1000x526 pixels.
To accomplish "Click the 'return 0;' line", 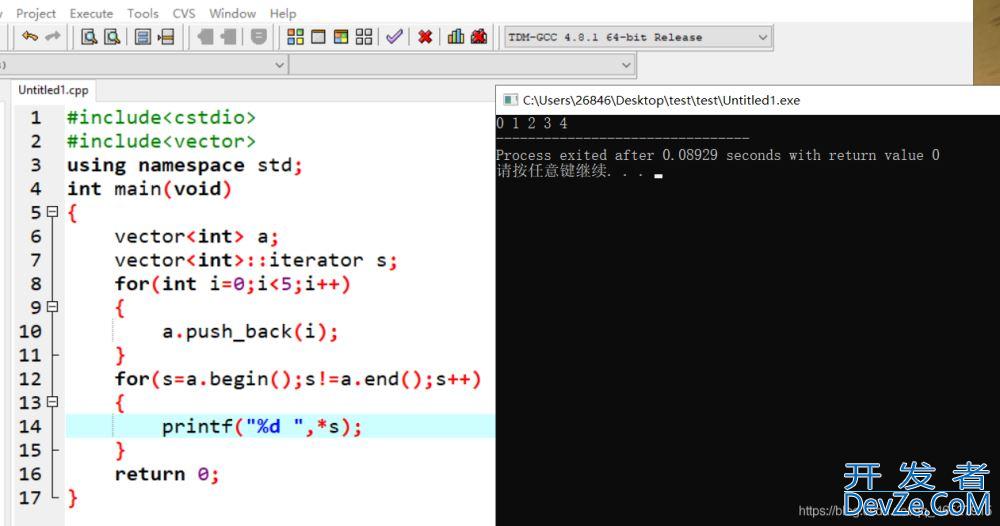I will [x=167, y=474].
